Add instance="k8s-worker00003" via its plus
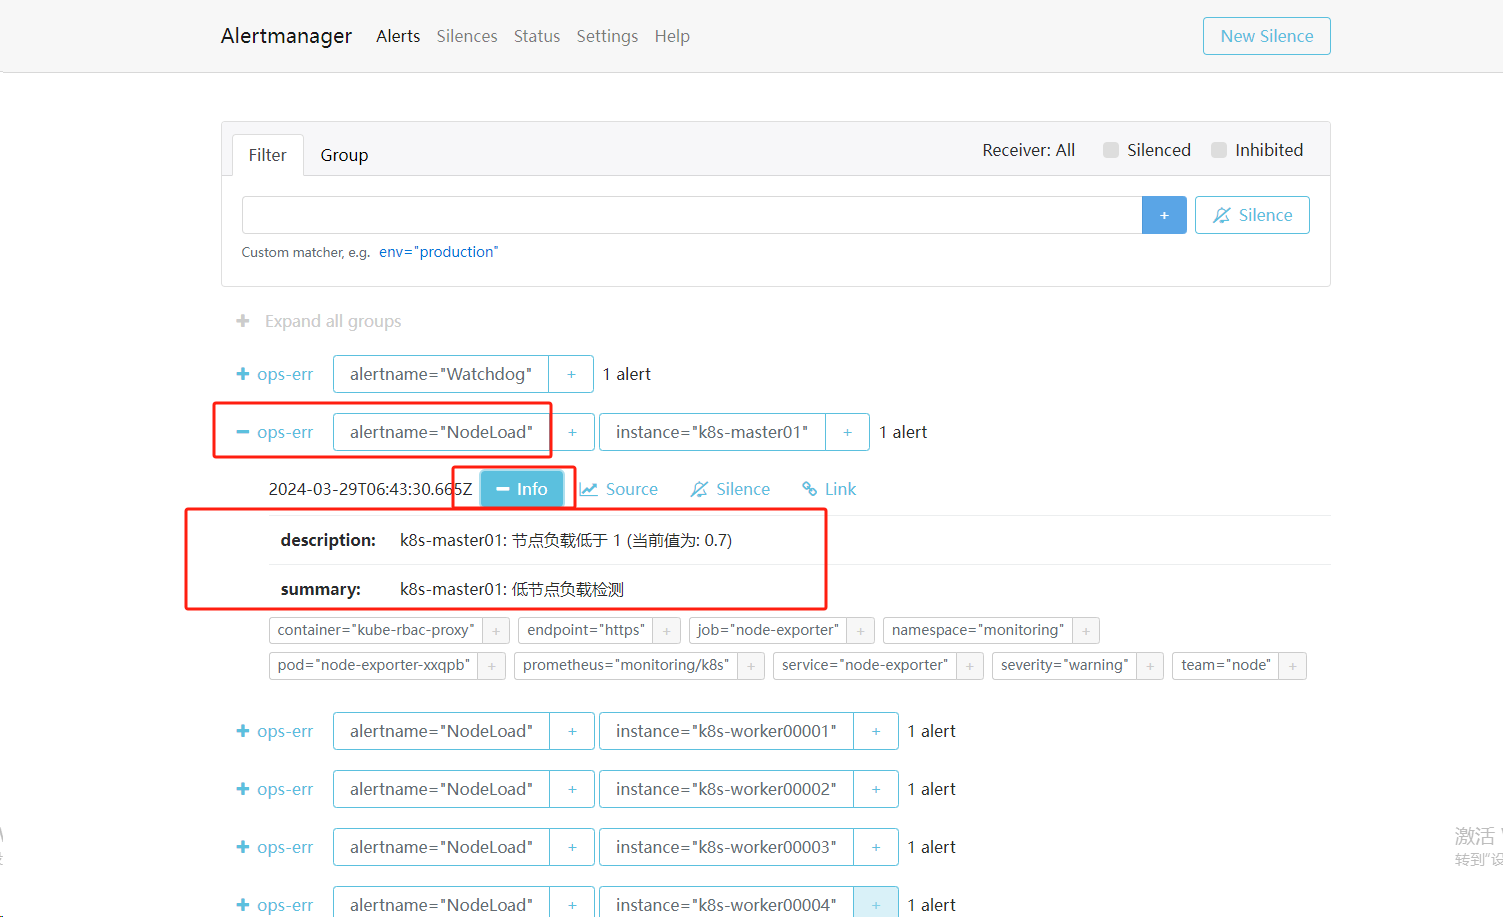 (876, 847)
